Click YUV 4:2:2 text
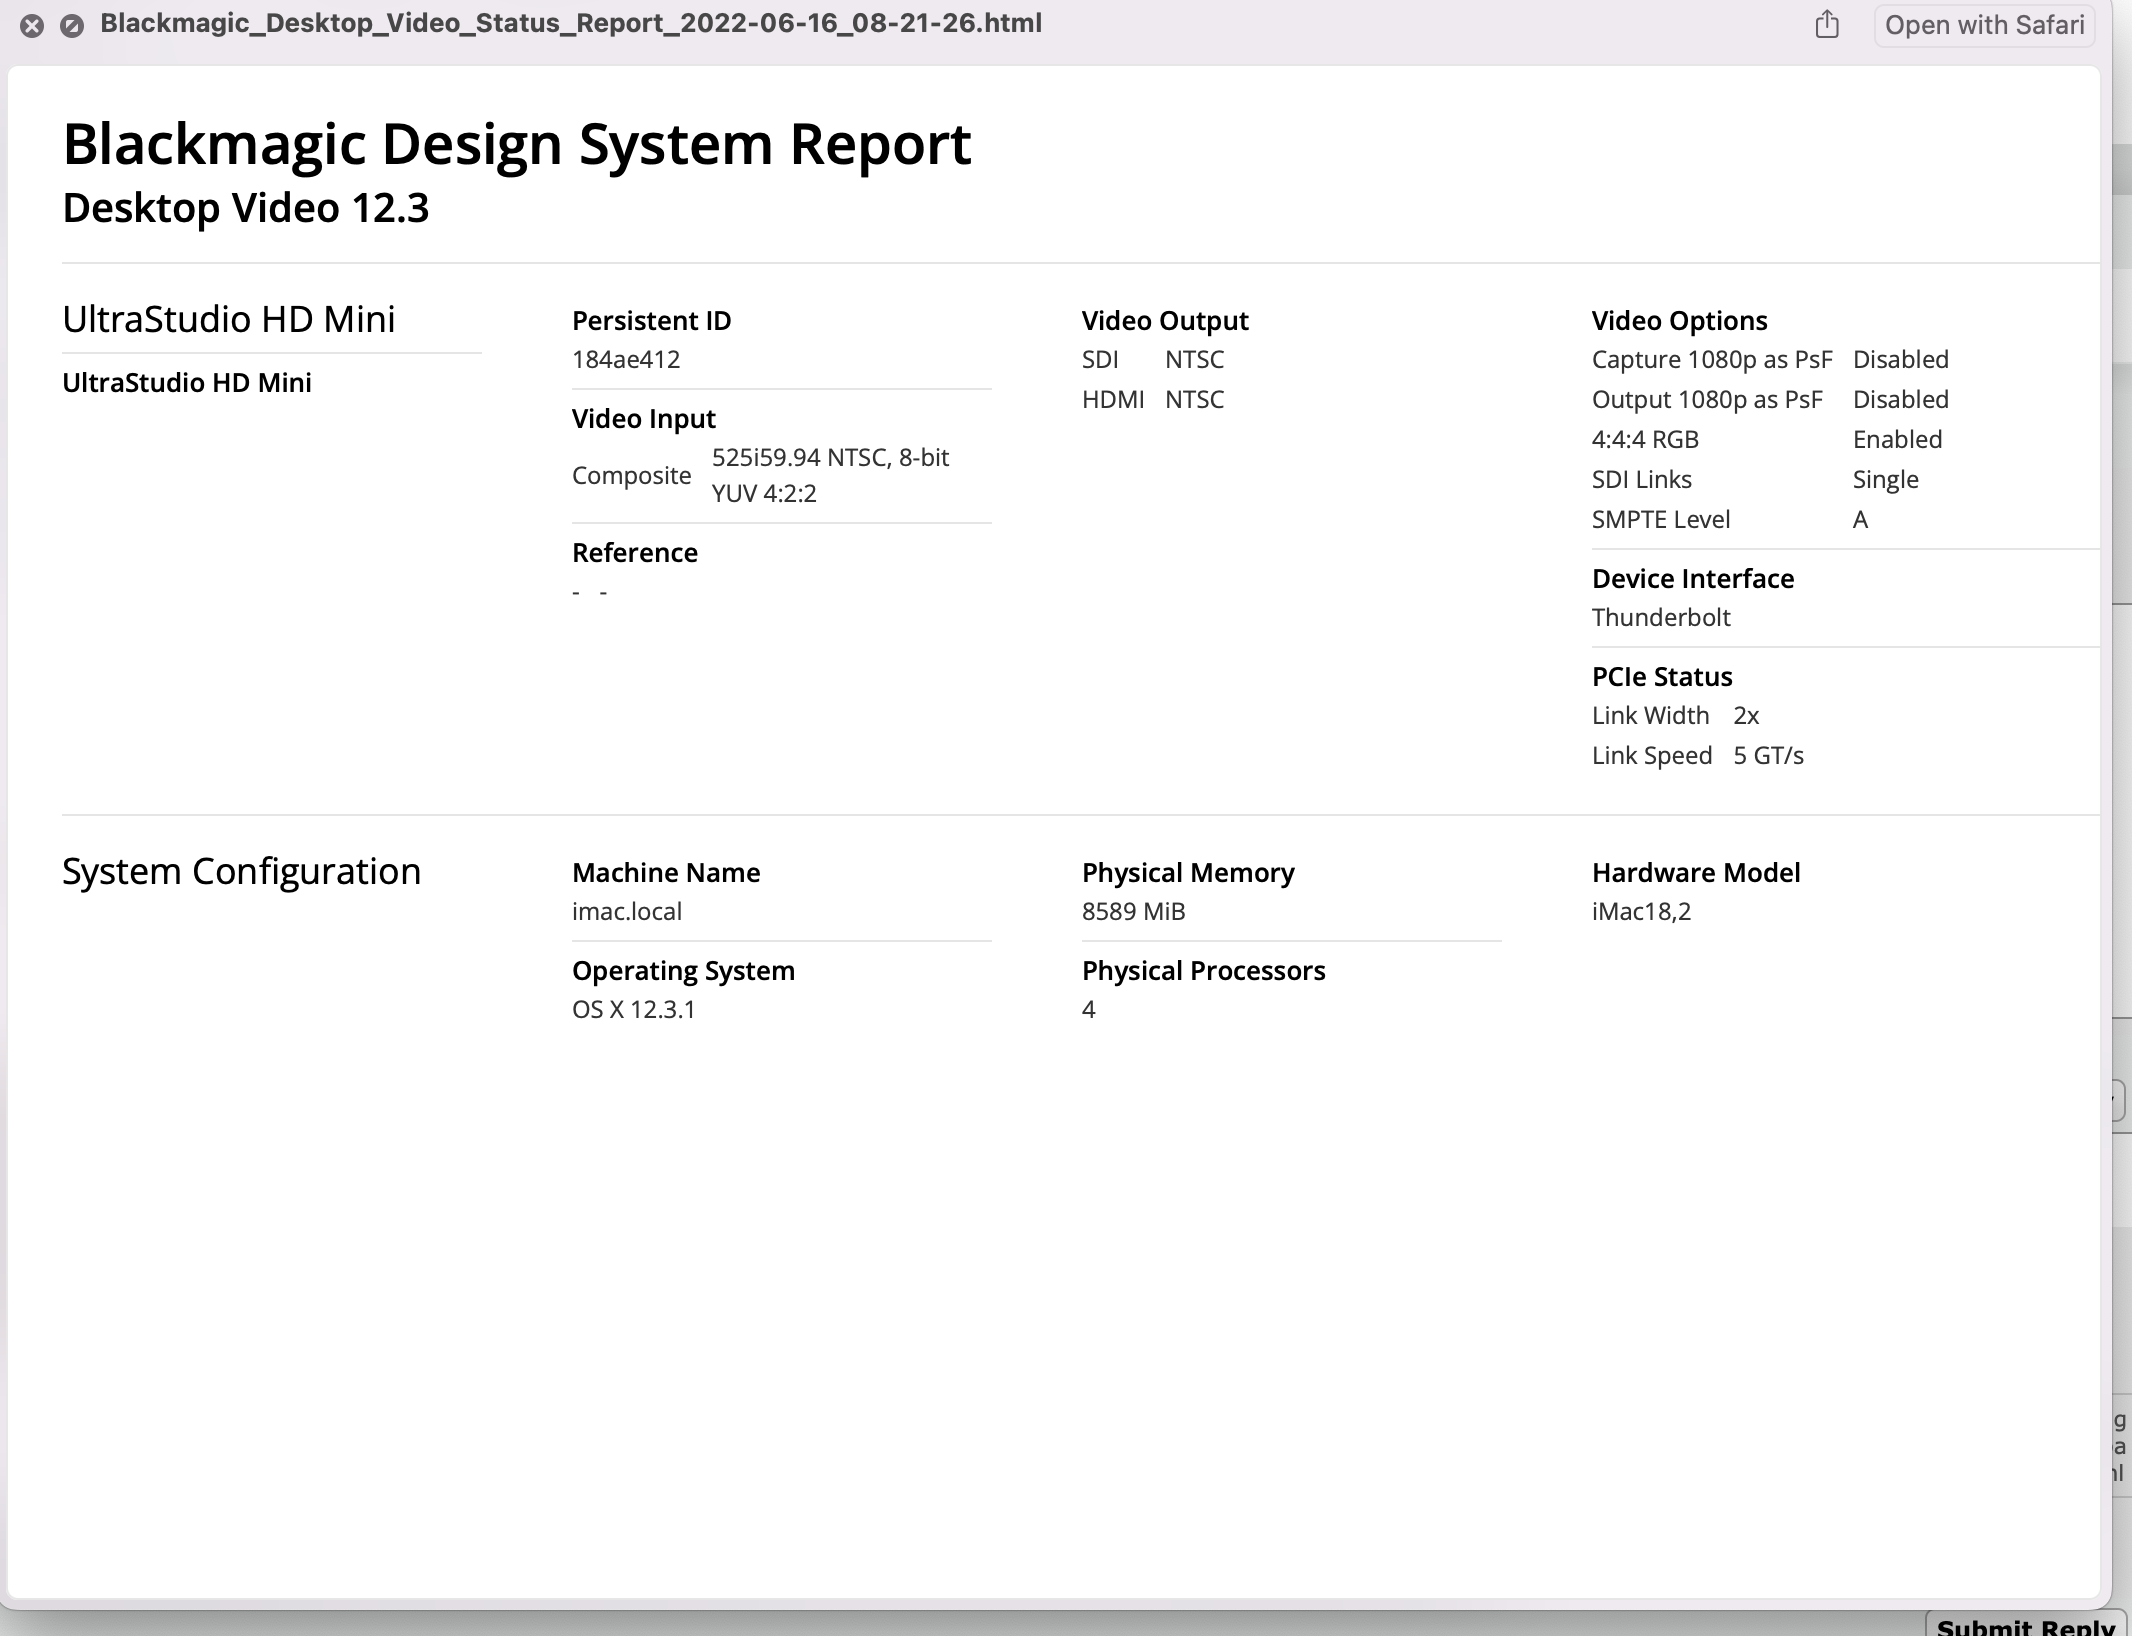2132x1636 pixels. 764,494
